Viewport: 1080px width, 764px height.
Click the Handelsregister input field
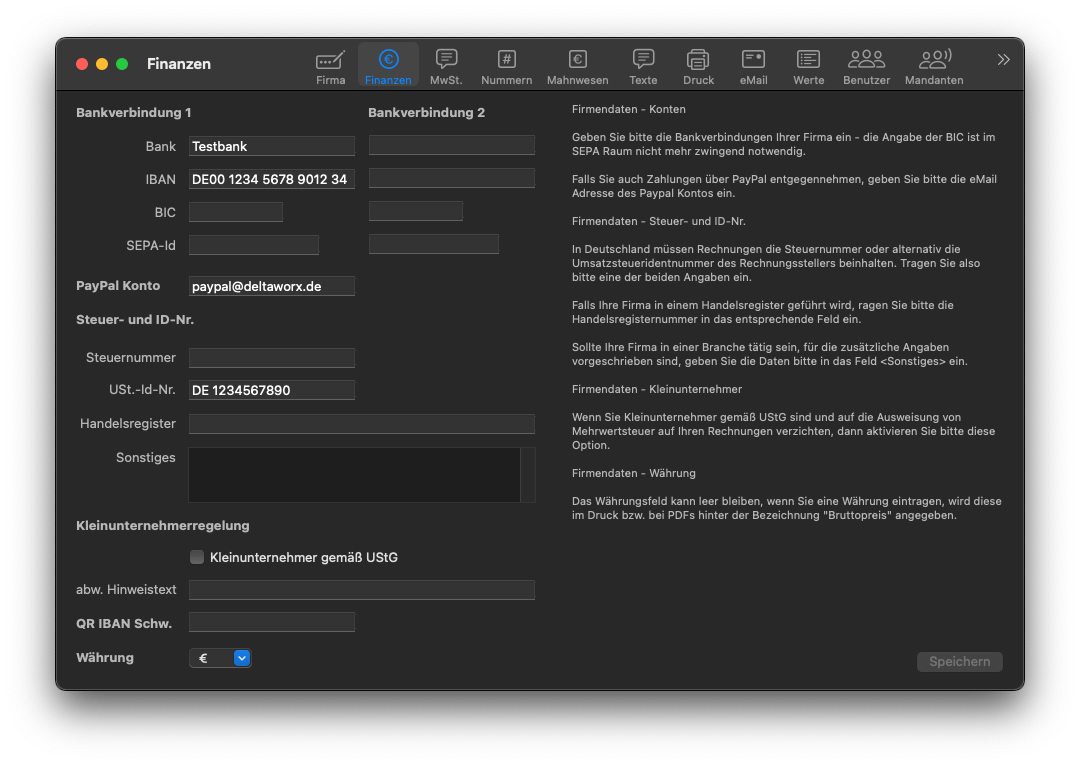pyautogui.click(x=361, y=424)
